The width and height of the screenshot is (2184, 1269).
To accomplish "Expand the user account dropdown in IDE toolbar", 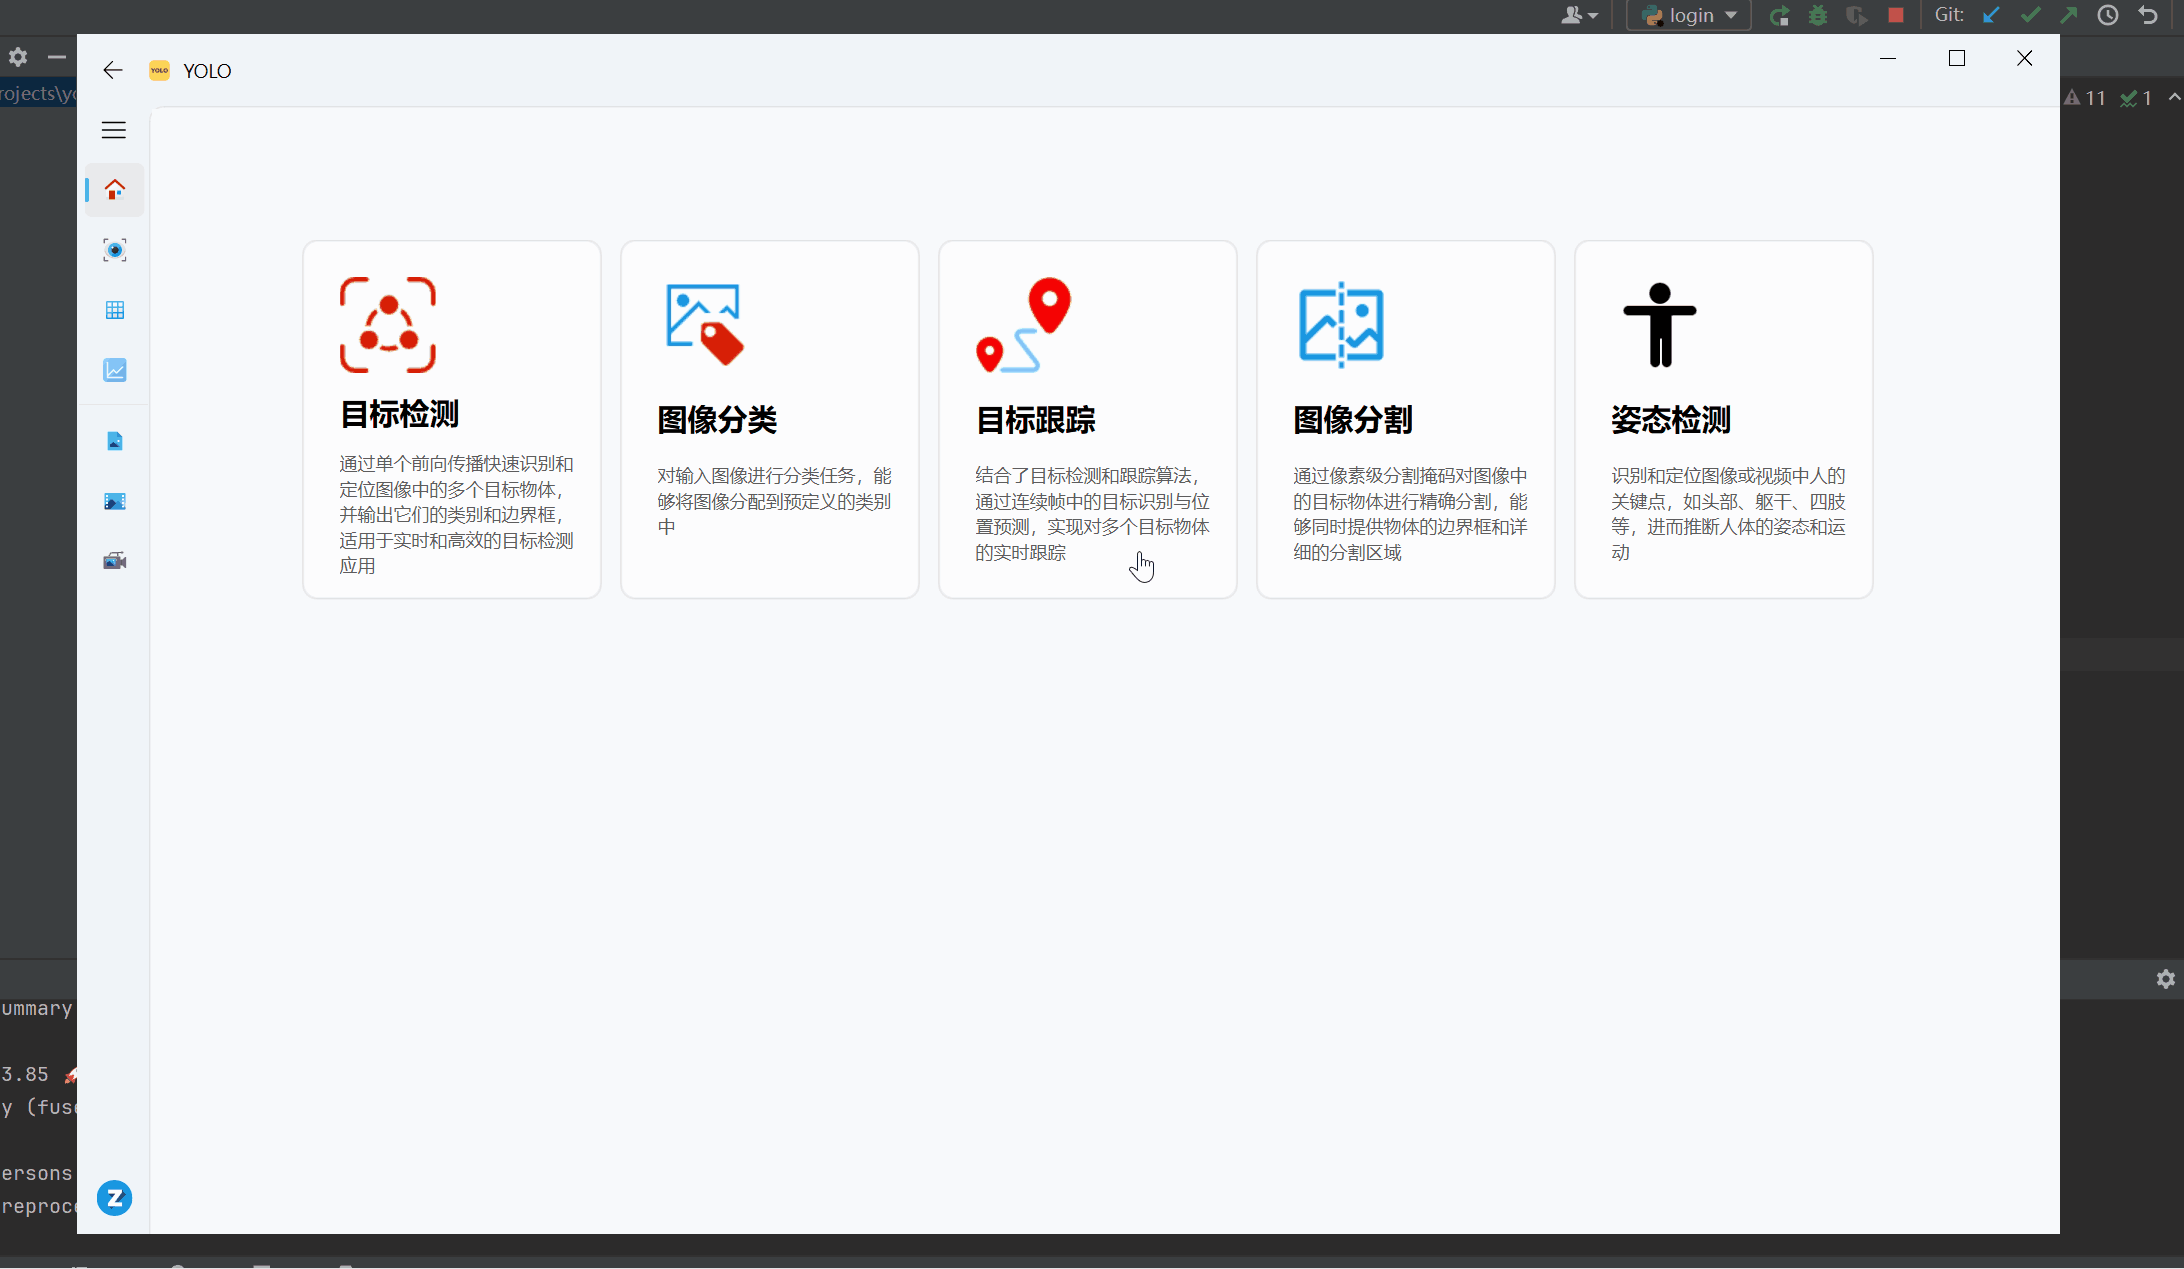I will 1580,15.
